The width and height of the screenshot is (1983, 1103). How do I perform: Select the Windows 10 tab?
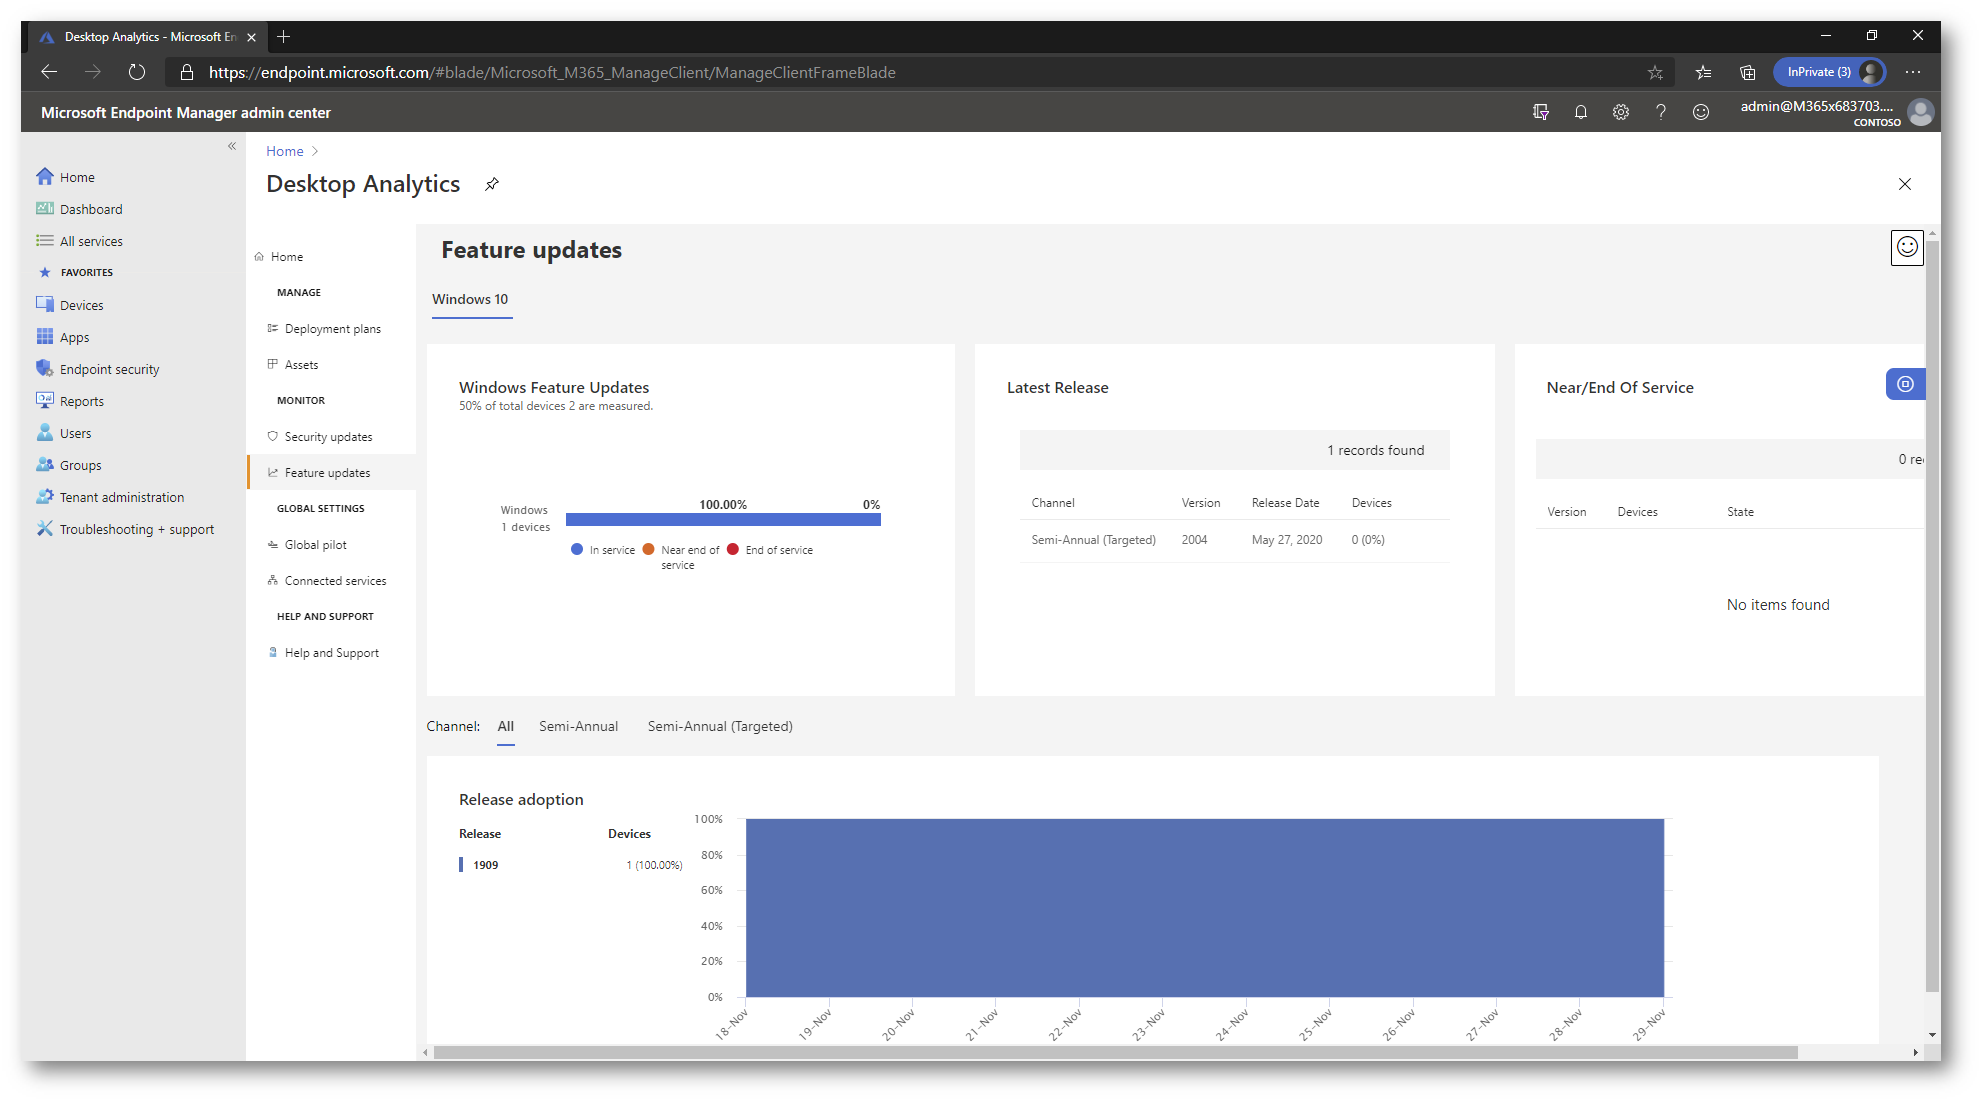(470, 299)
